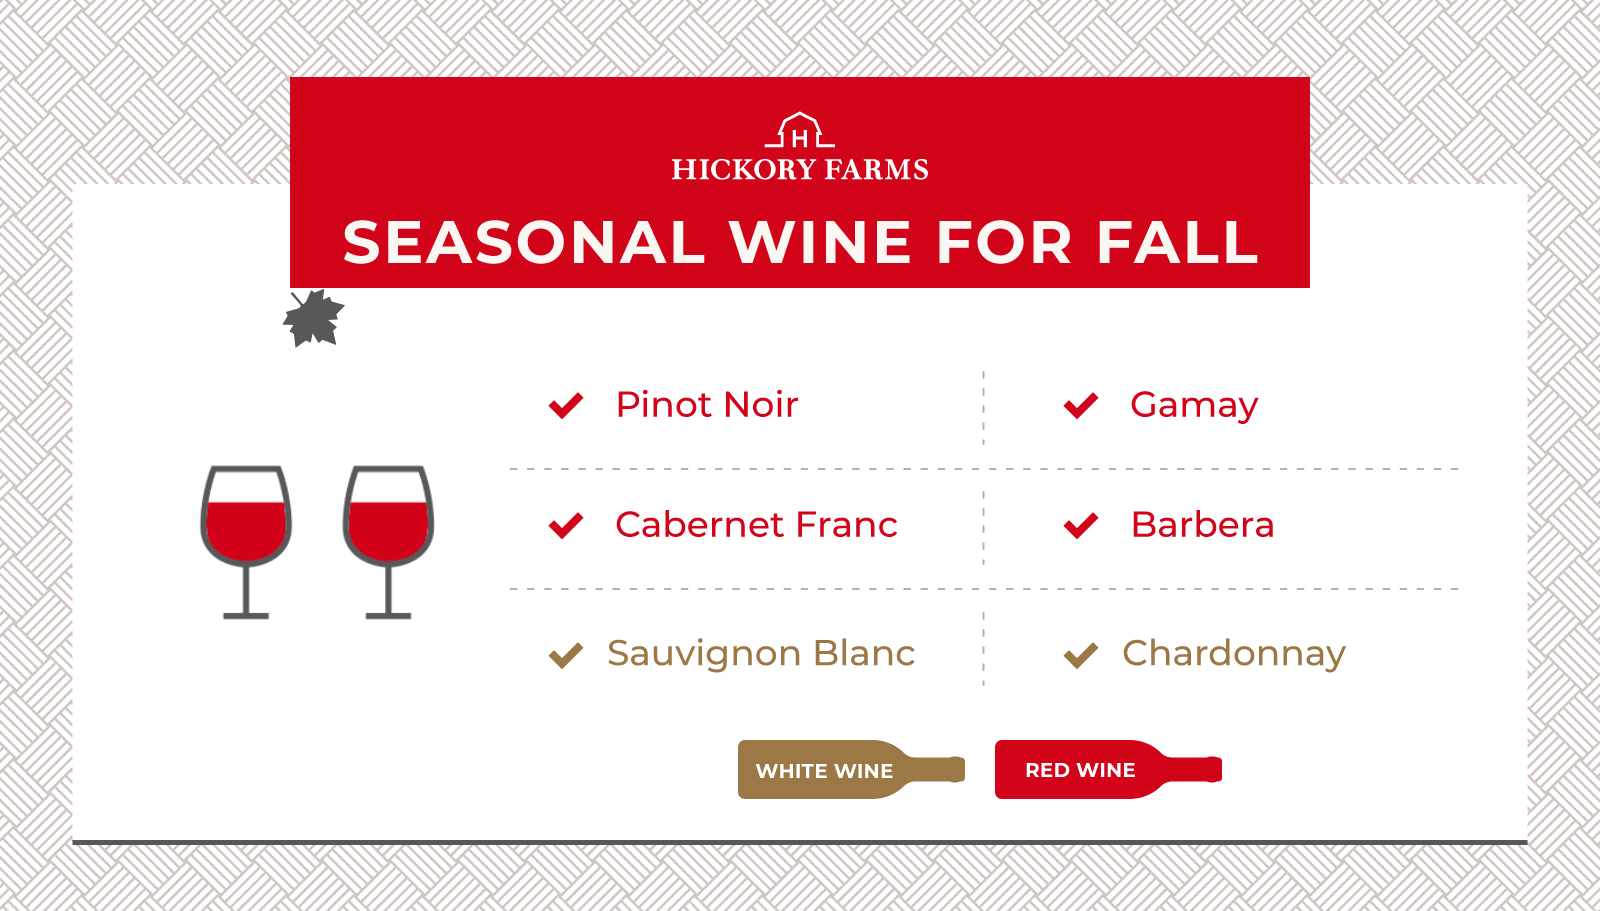Select the Sauvignon Blanc text
Viewport: 1600px width, 911px height.
761,654
